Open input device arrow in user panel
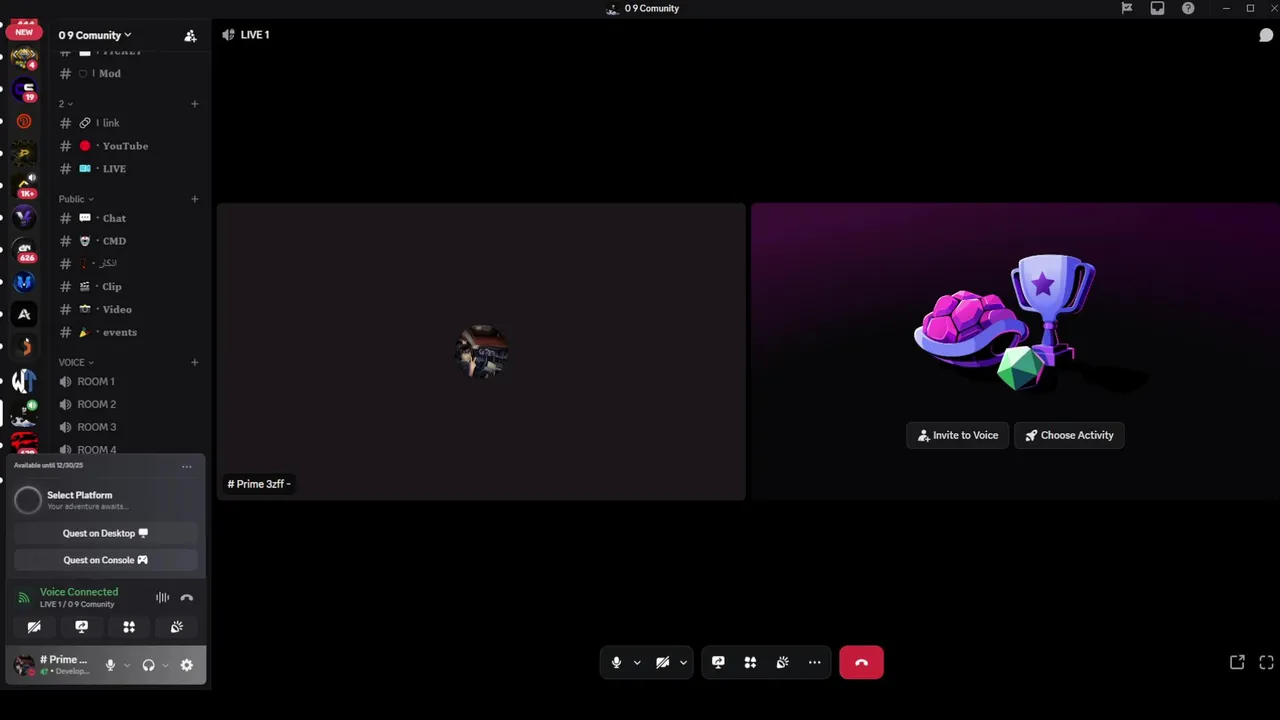This screenshot has height=720, width=1280. 127,665
